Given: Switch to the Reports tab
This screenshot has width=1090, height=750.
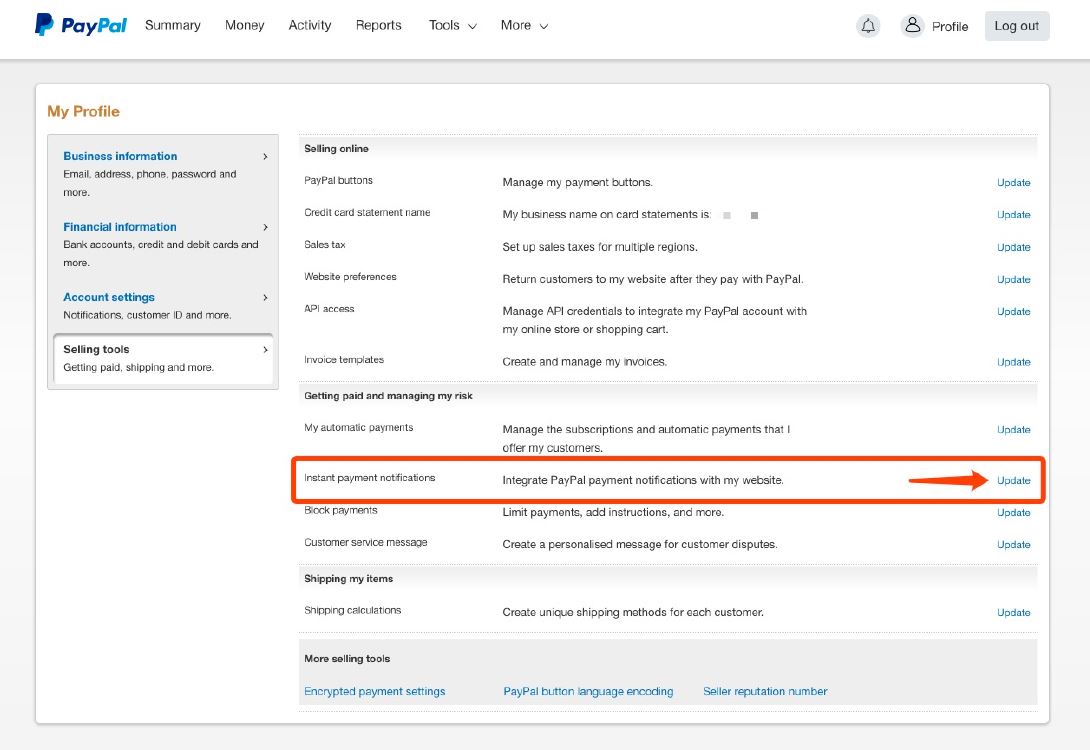Looking at the screenshot, I should coord(379,25).
